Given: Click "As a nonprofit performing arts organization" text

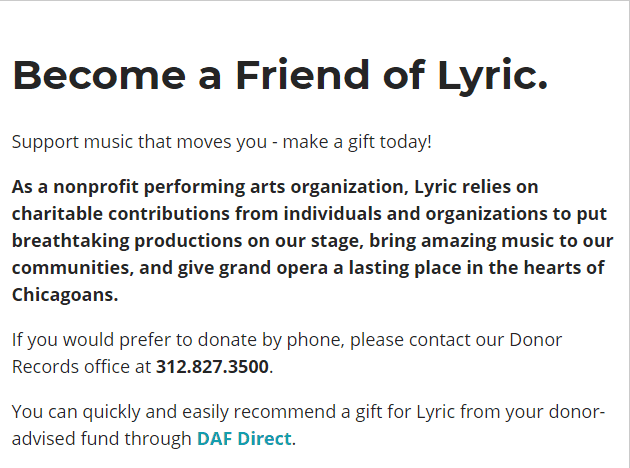Looking at the screenshot, I should pyautogui.click(x=208, y=187).
